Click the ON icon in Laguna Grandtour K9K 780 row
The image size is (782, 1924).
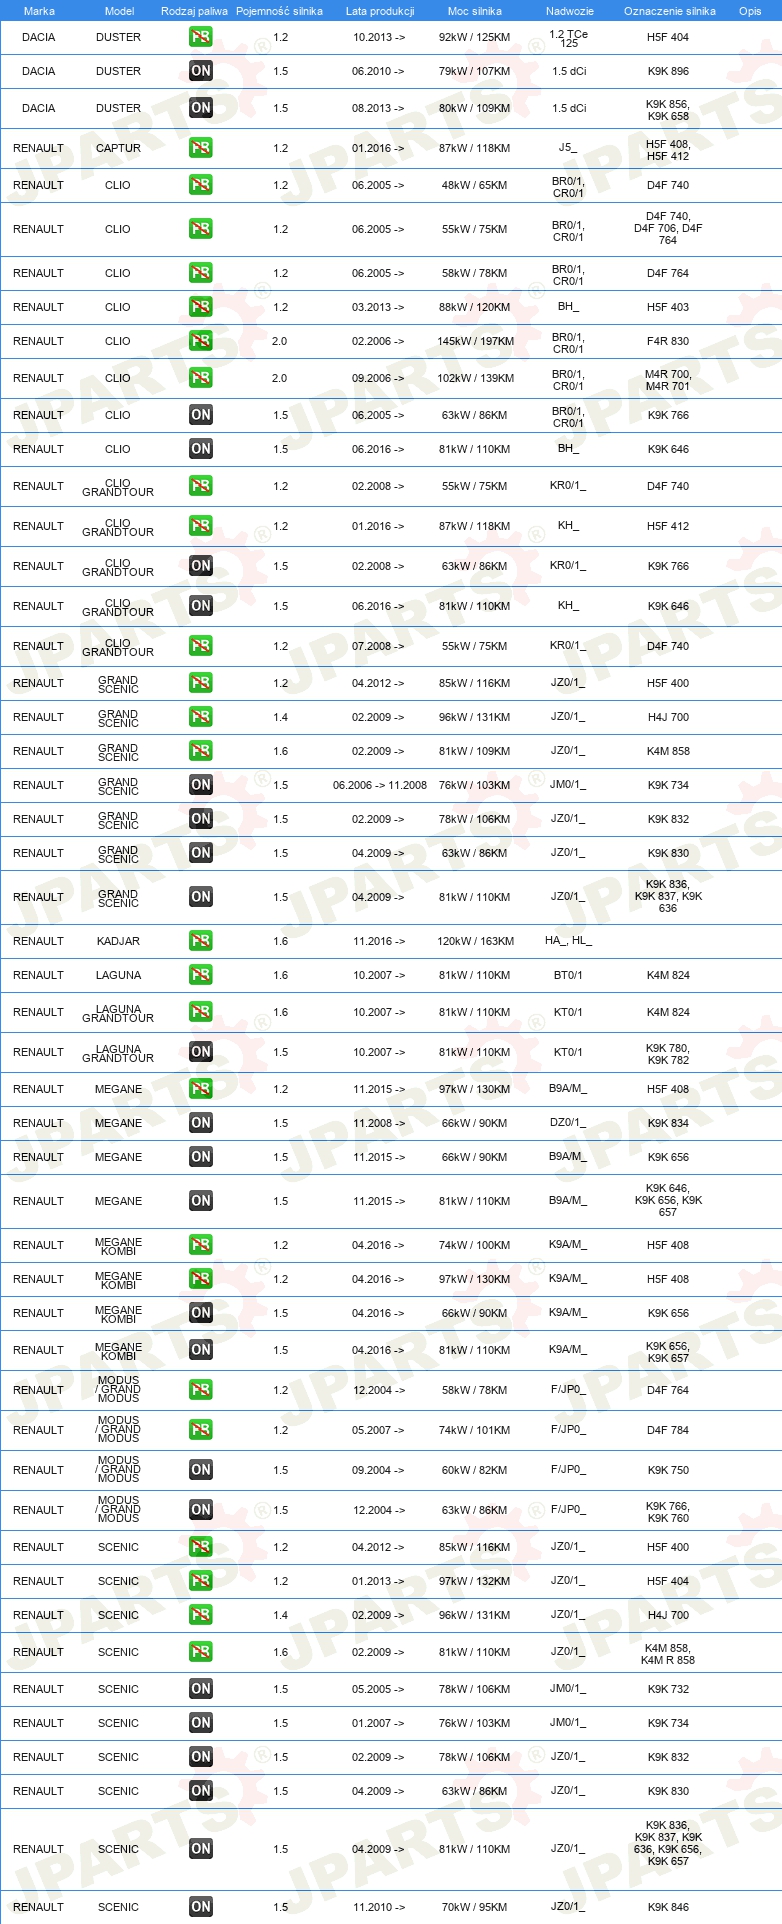coord(201,1052)
